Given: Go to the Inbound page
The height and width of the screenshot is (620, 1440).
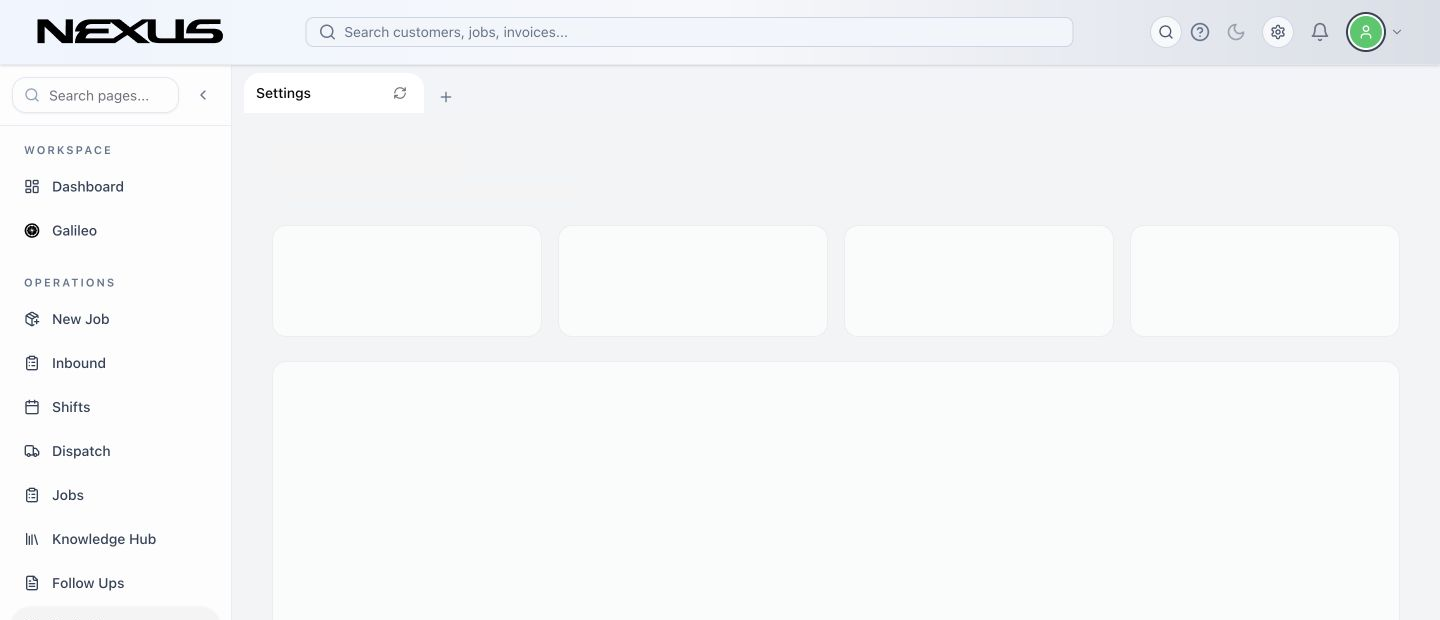Looking at the screenshot, I should [x=115, y=363].
